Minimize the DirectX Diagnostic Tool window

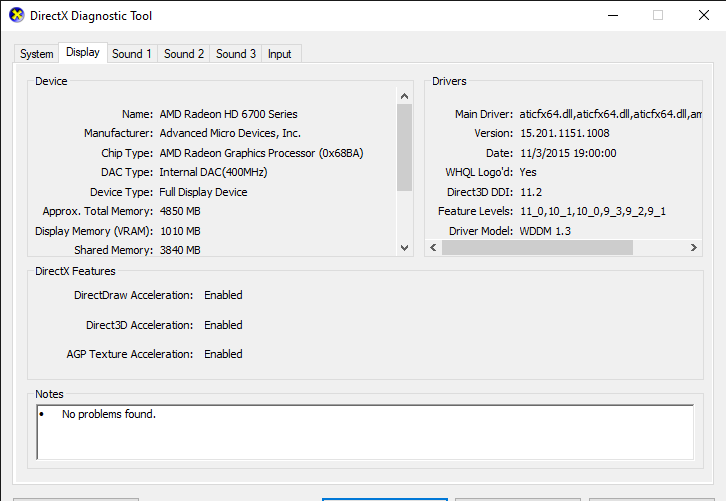[613, 15]
